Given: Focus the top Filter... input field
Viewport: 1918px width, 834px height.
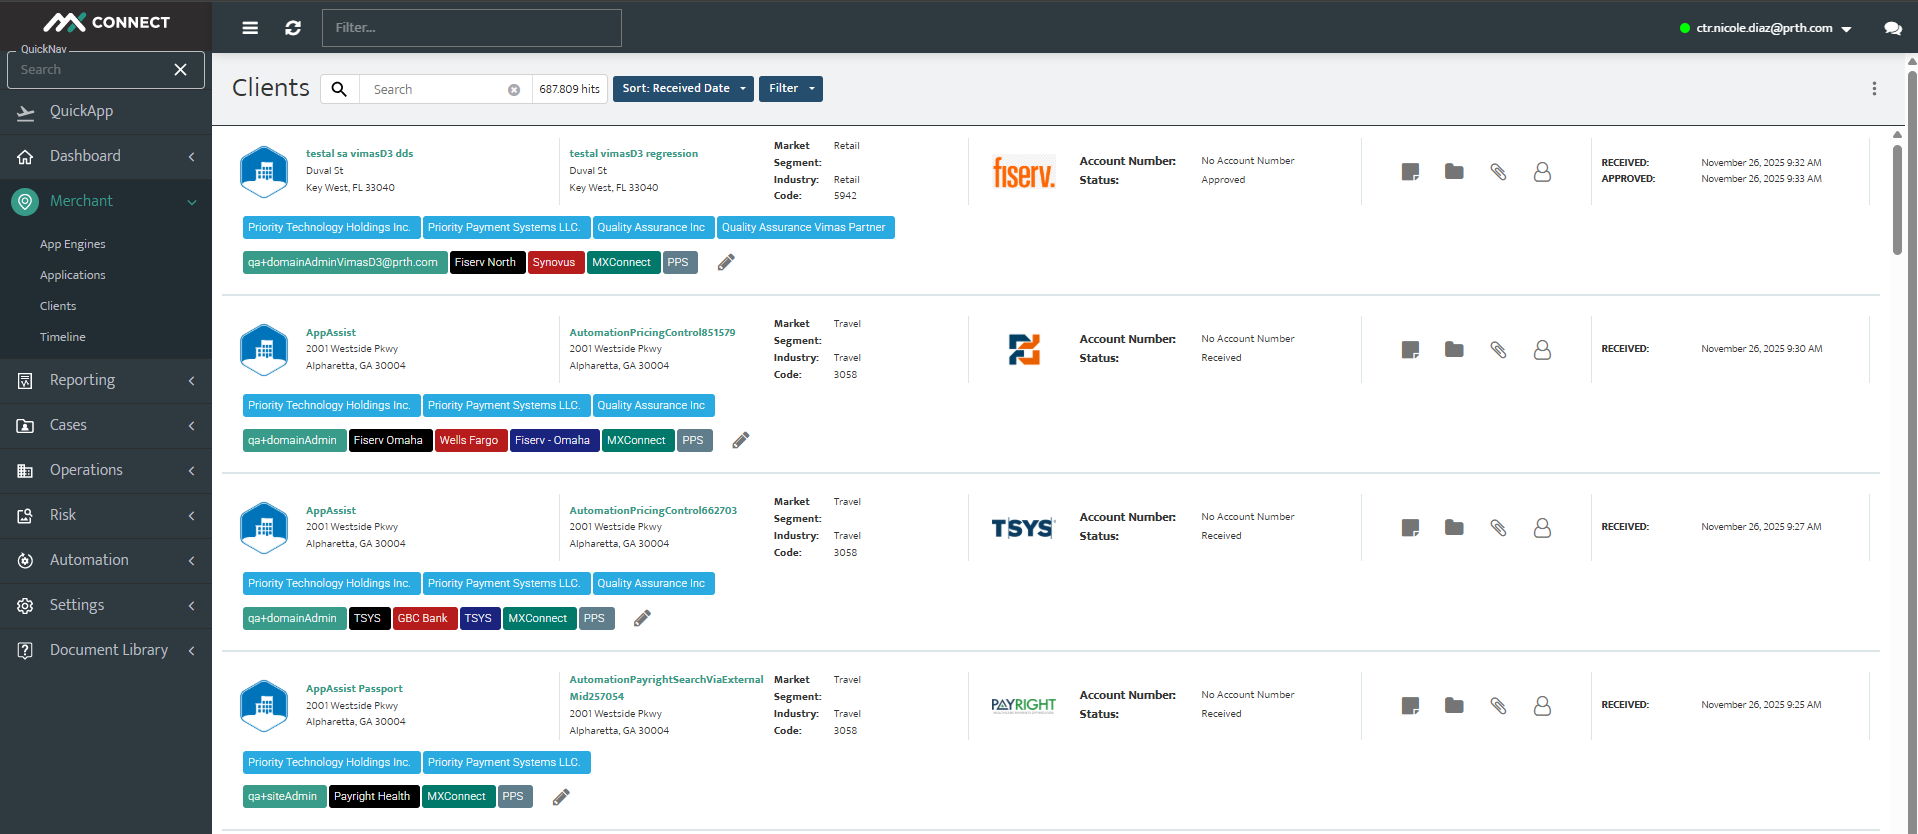Looking at the screenshot, I should [471, 28].
